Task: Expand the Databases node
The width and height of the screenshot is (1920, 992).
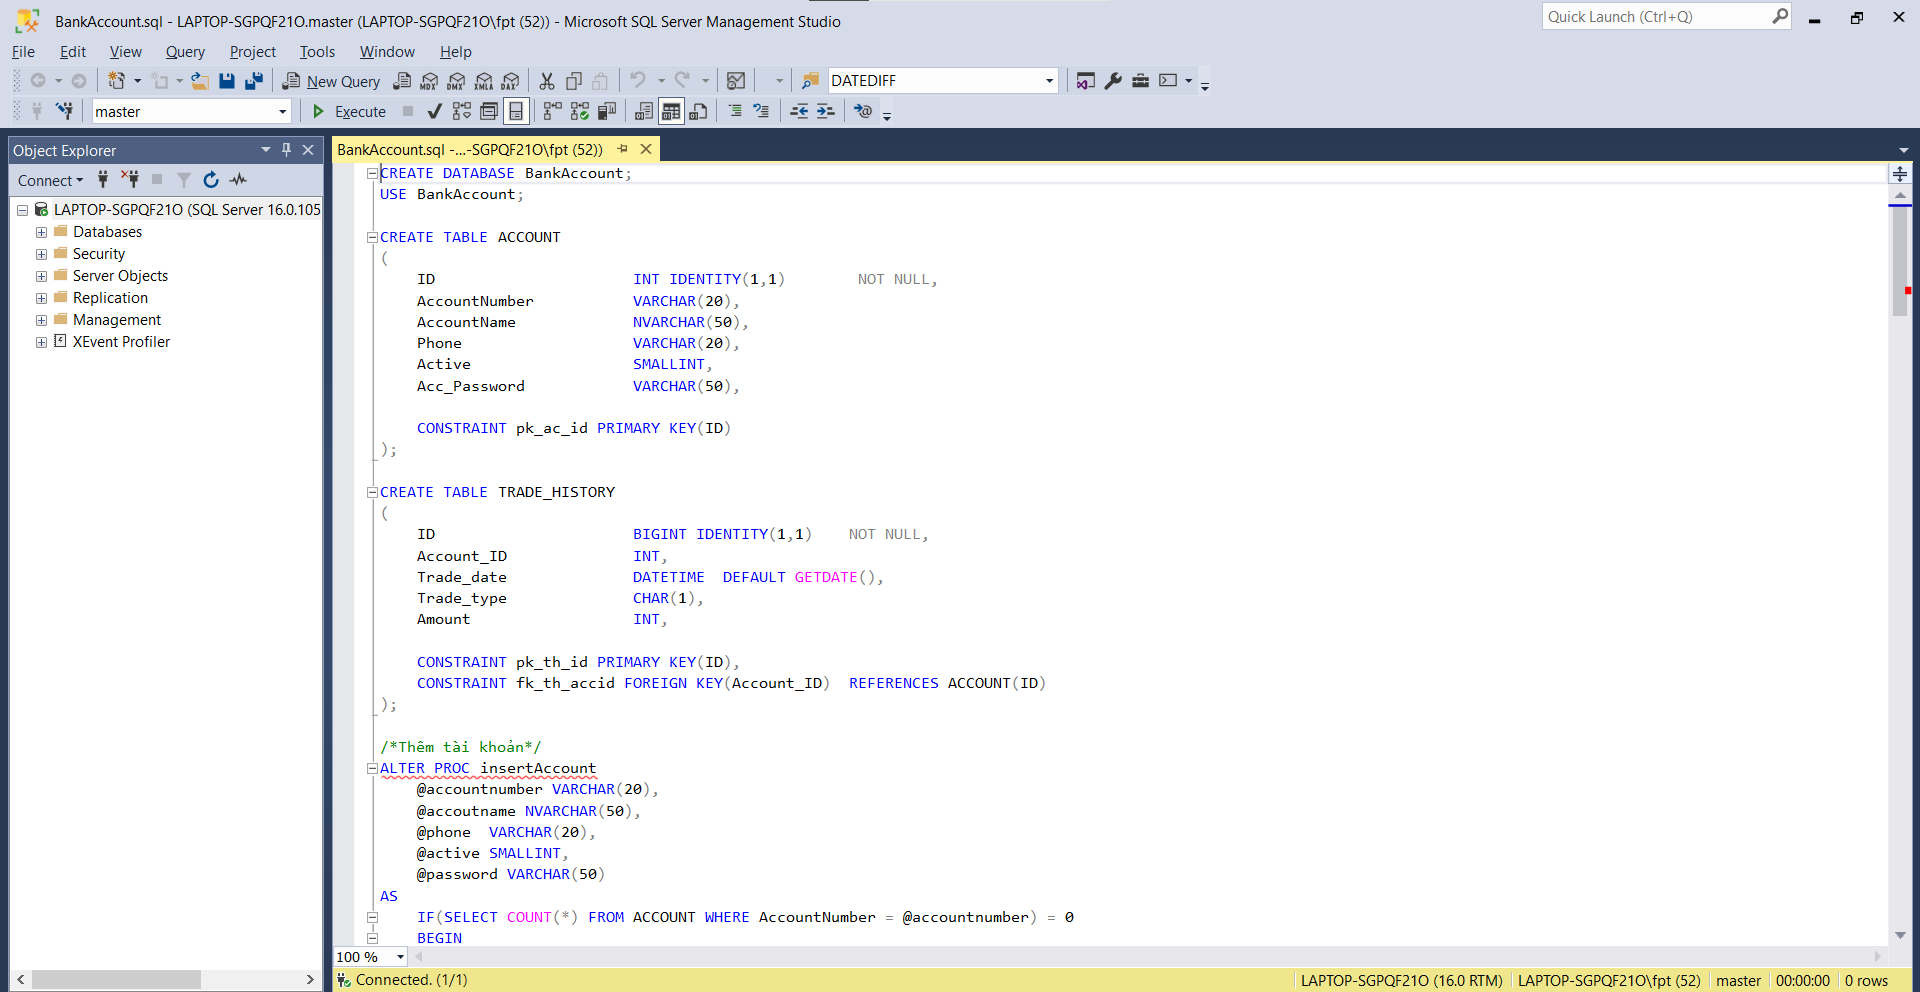Action: [x=41, y=232]
